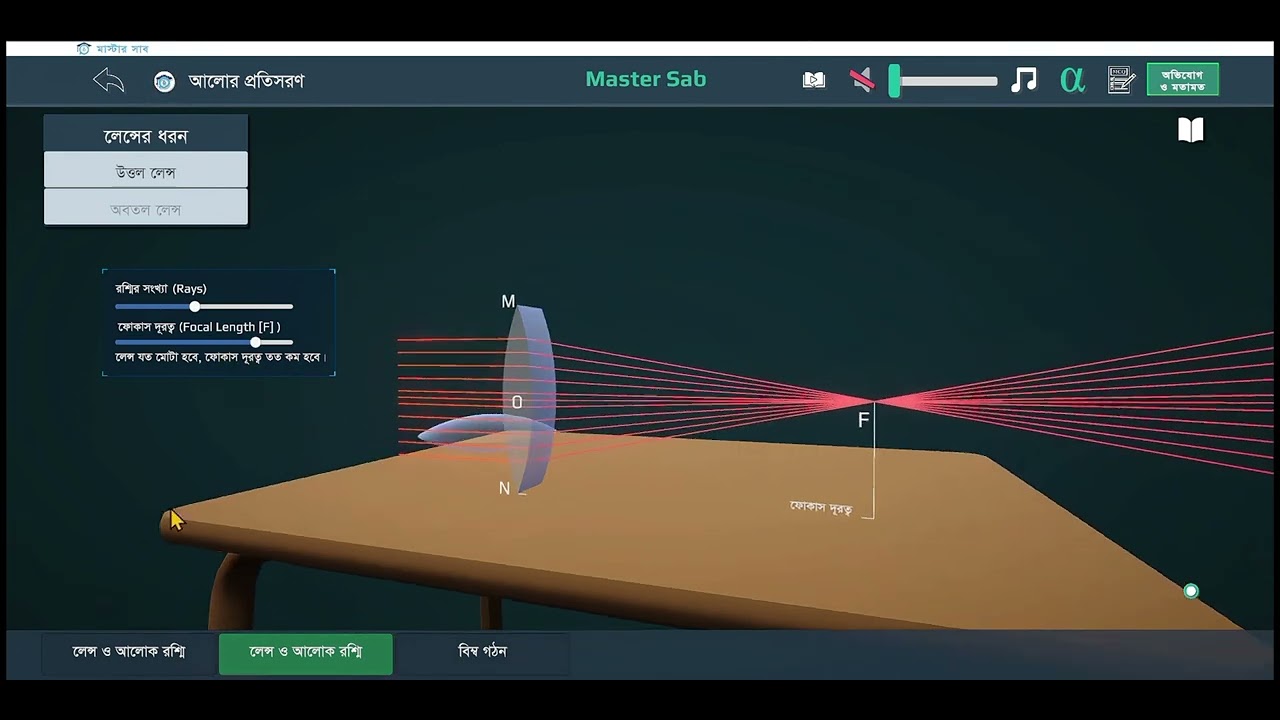Click the optical center label O
This screenshot has width=1280, height=720.
(x=517, y=402)
